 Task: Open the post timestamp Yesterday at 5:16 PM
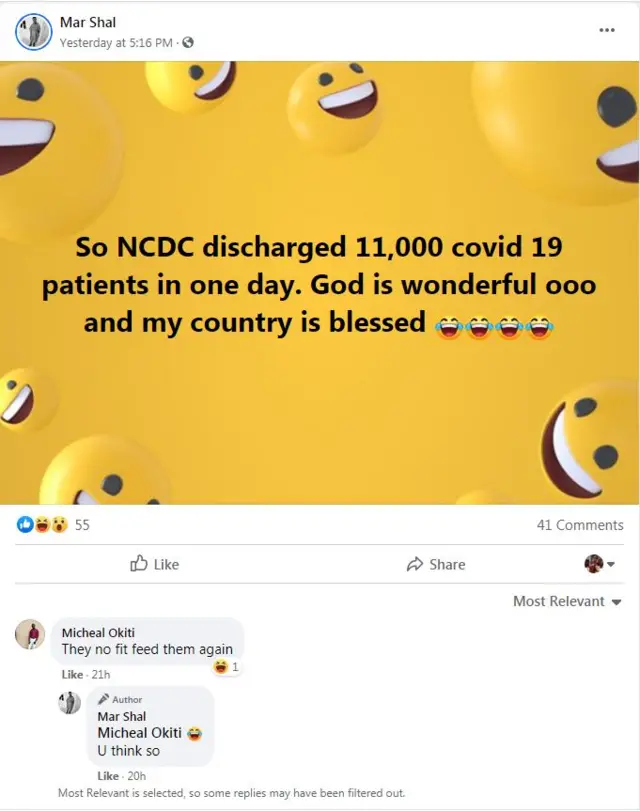click(117, 43)
